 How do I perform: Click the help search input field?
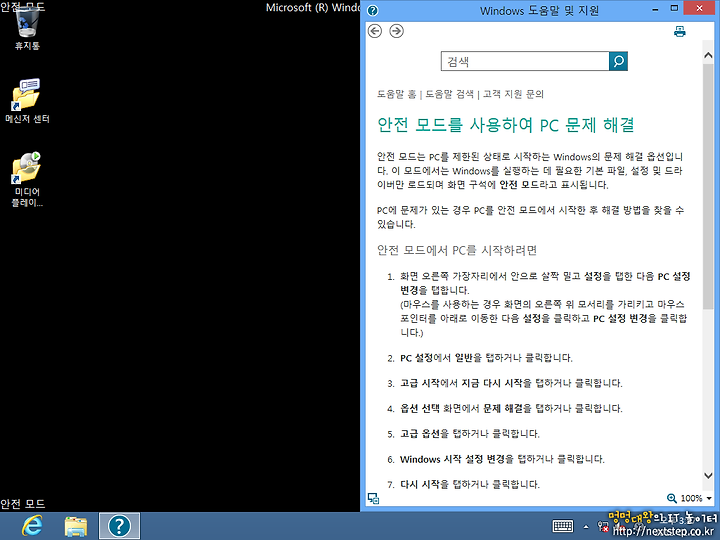[525, 61]
